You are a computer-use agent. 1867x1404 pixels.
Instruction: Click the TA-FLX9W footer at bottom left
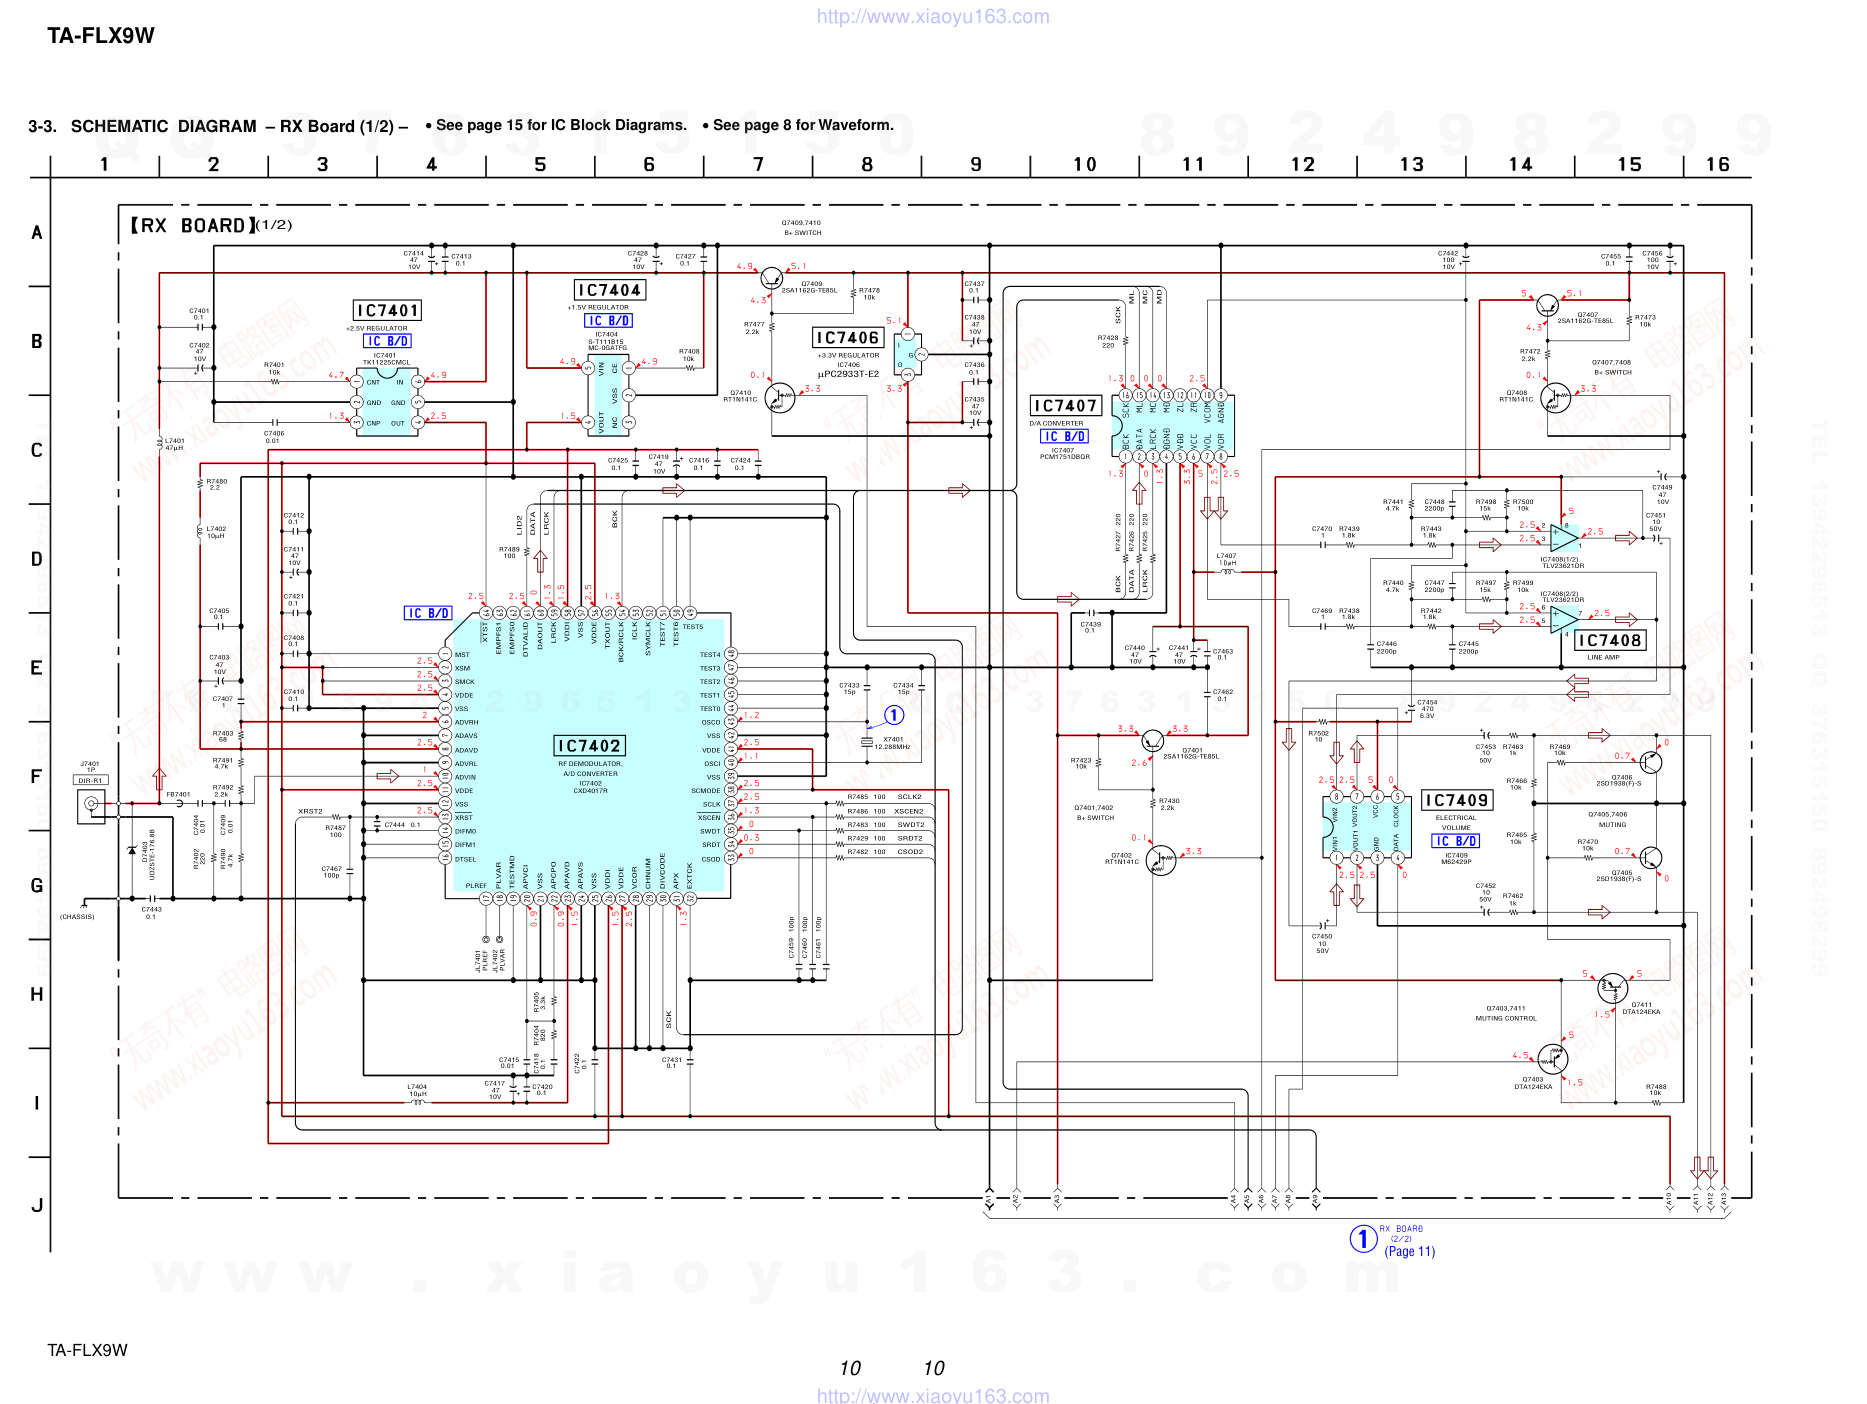coord(88,1350)
